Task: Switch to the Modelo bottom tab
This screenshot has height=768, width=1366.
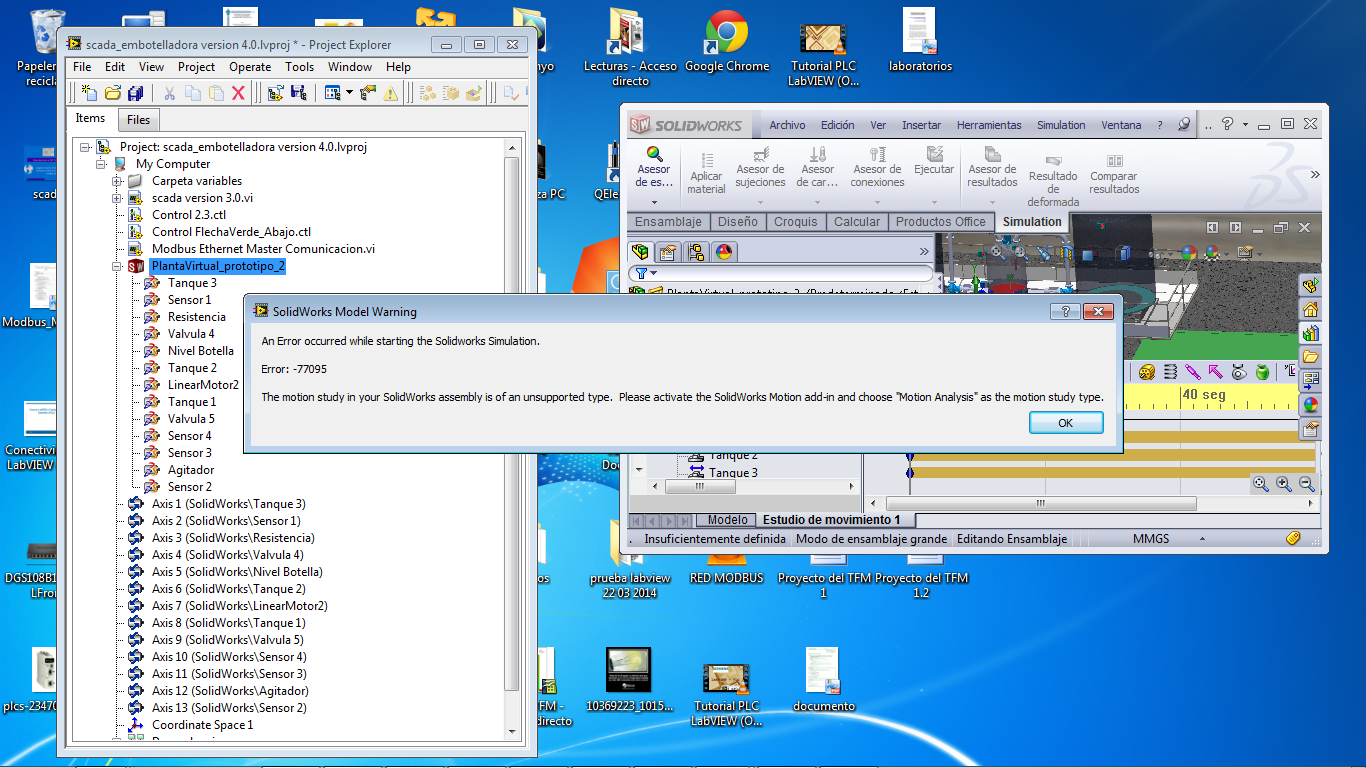Action: coord(727,520)
